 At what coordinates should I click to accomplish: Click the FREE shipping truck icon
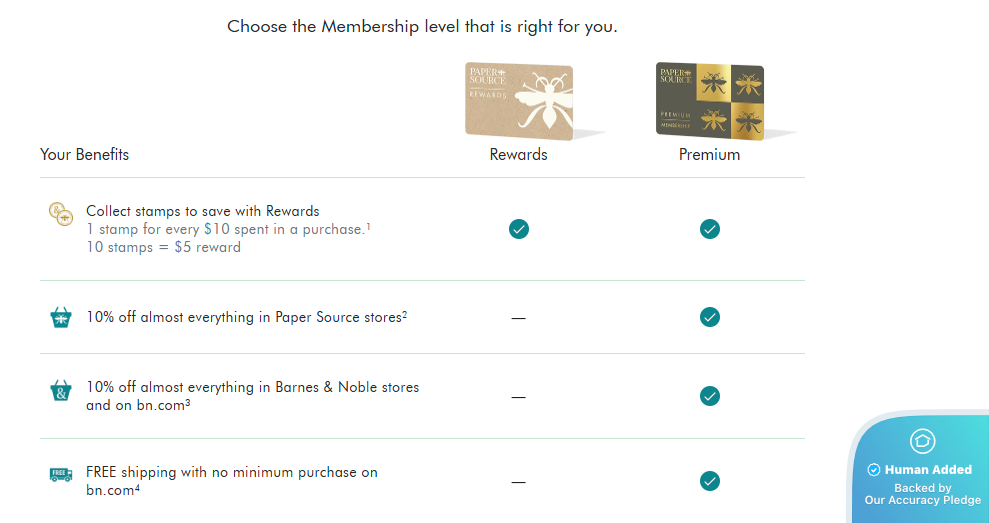click(x=61, y=474)
